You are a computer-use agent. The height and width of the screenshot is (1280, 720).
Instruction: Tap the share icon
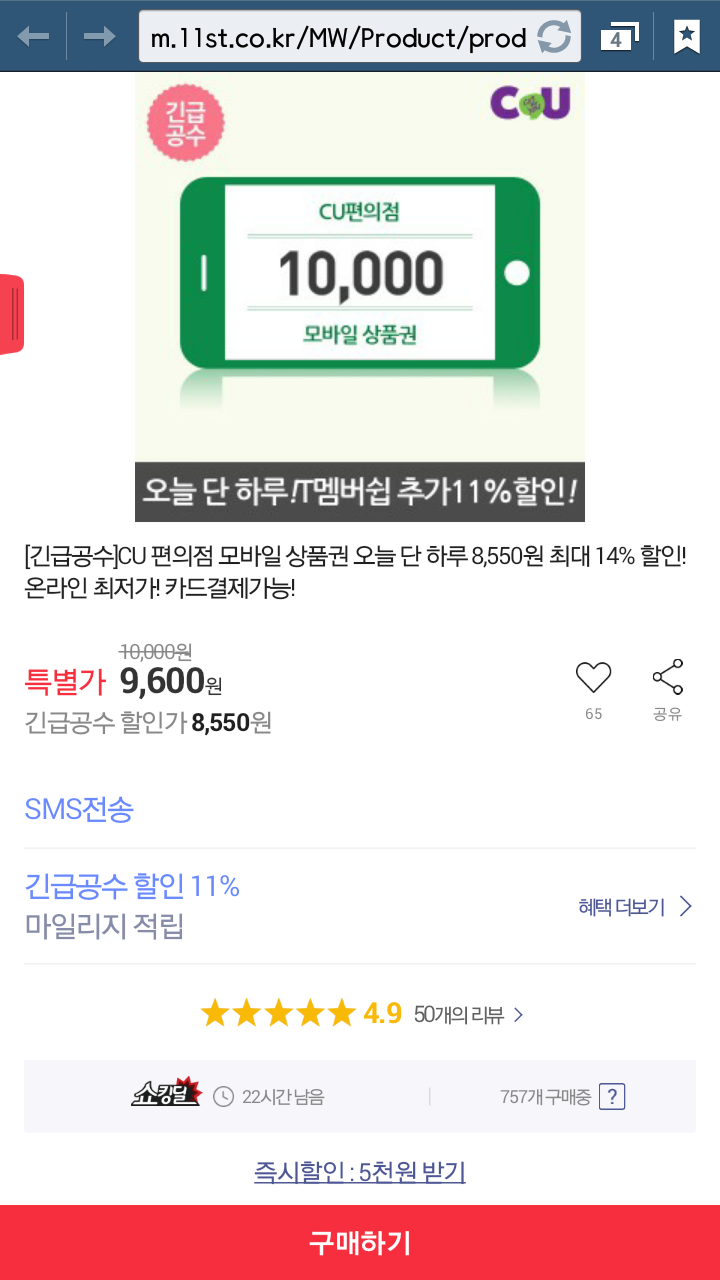(667, 679)
